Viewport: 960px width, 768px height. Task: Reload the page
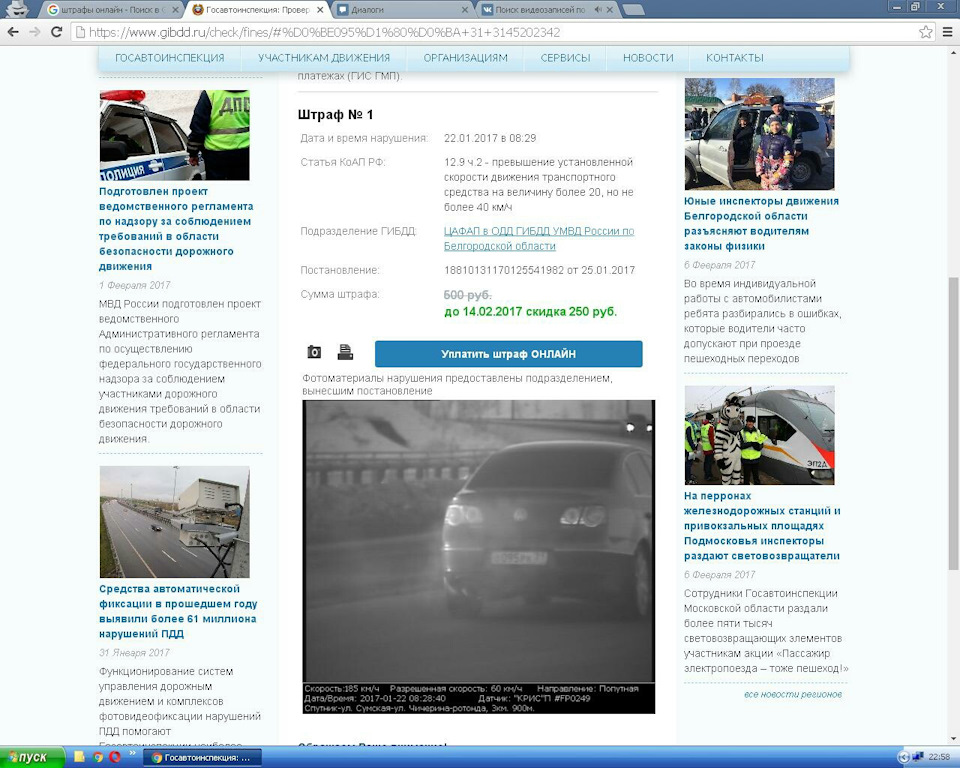point(56,32)
